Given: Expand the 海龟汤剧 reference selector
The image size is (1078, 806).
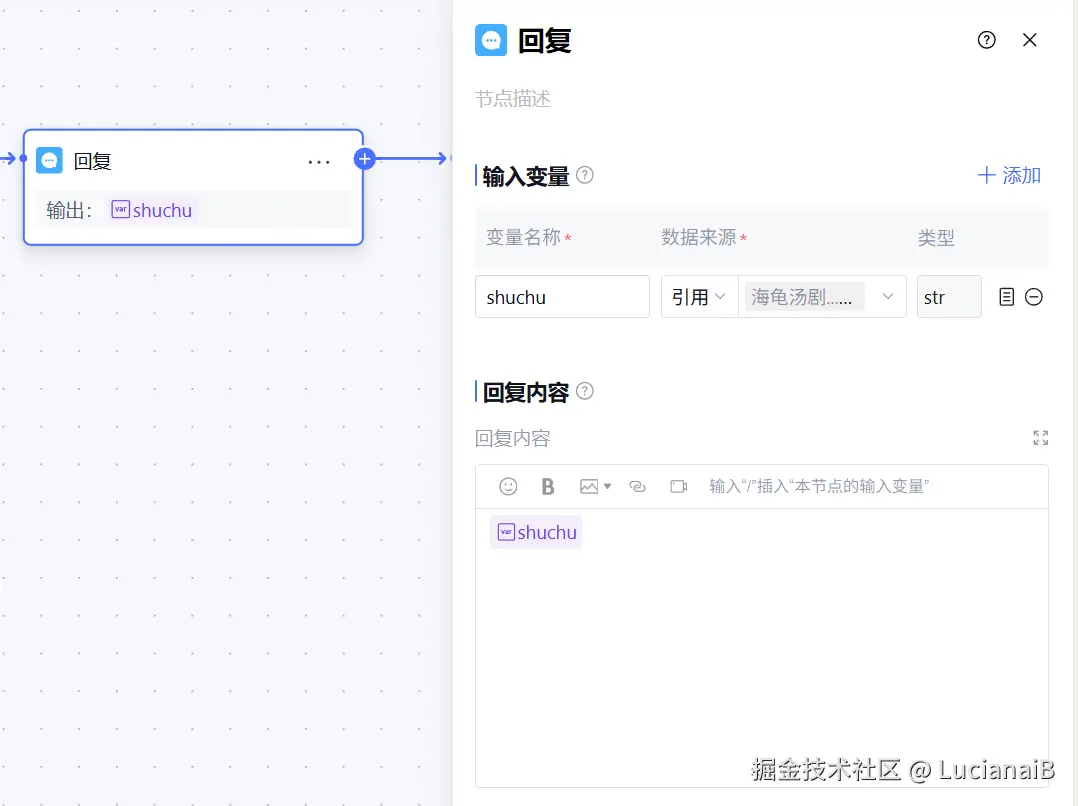Looking at the screenshot, I should click(x=887, y=296).
